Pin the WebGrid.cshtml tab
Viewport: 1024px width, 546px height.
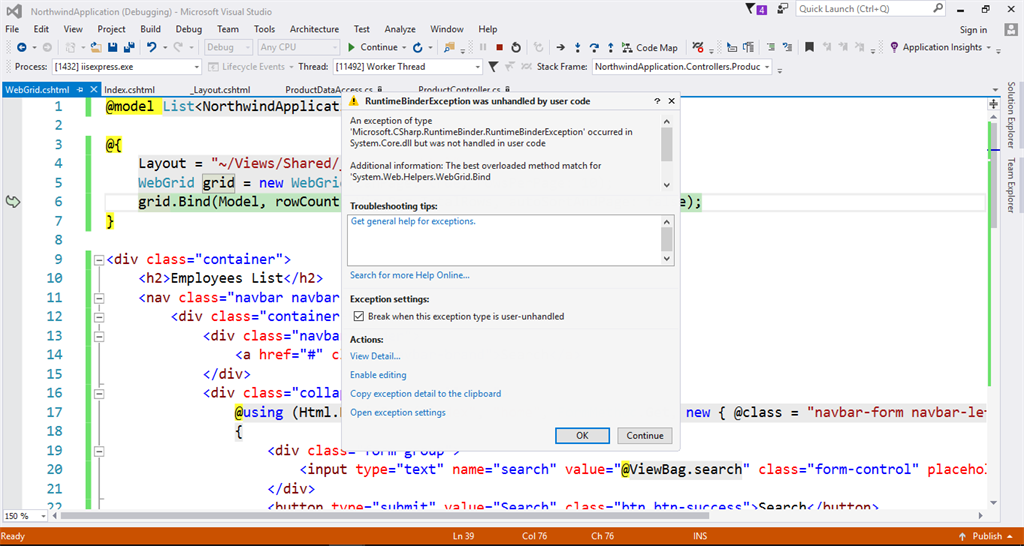[80, 89]
